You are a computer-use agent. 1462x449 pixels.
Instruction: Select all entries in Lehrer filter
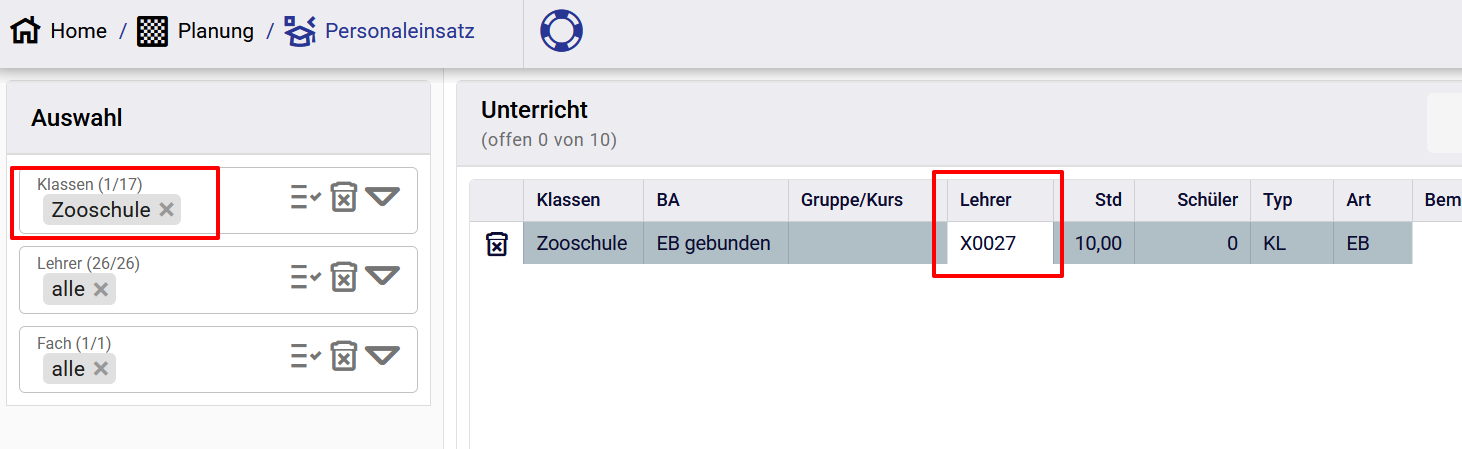coord(305,276)
